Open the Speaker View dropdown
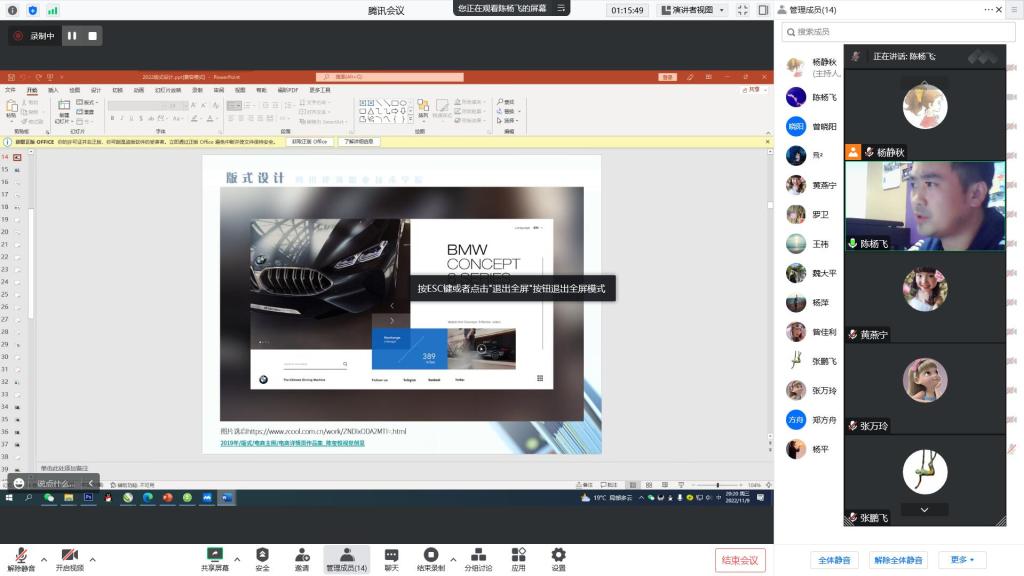 (x=693, y=10)
